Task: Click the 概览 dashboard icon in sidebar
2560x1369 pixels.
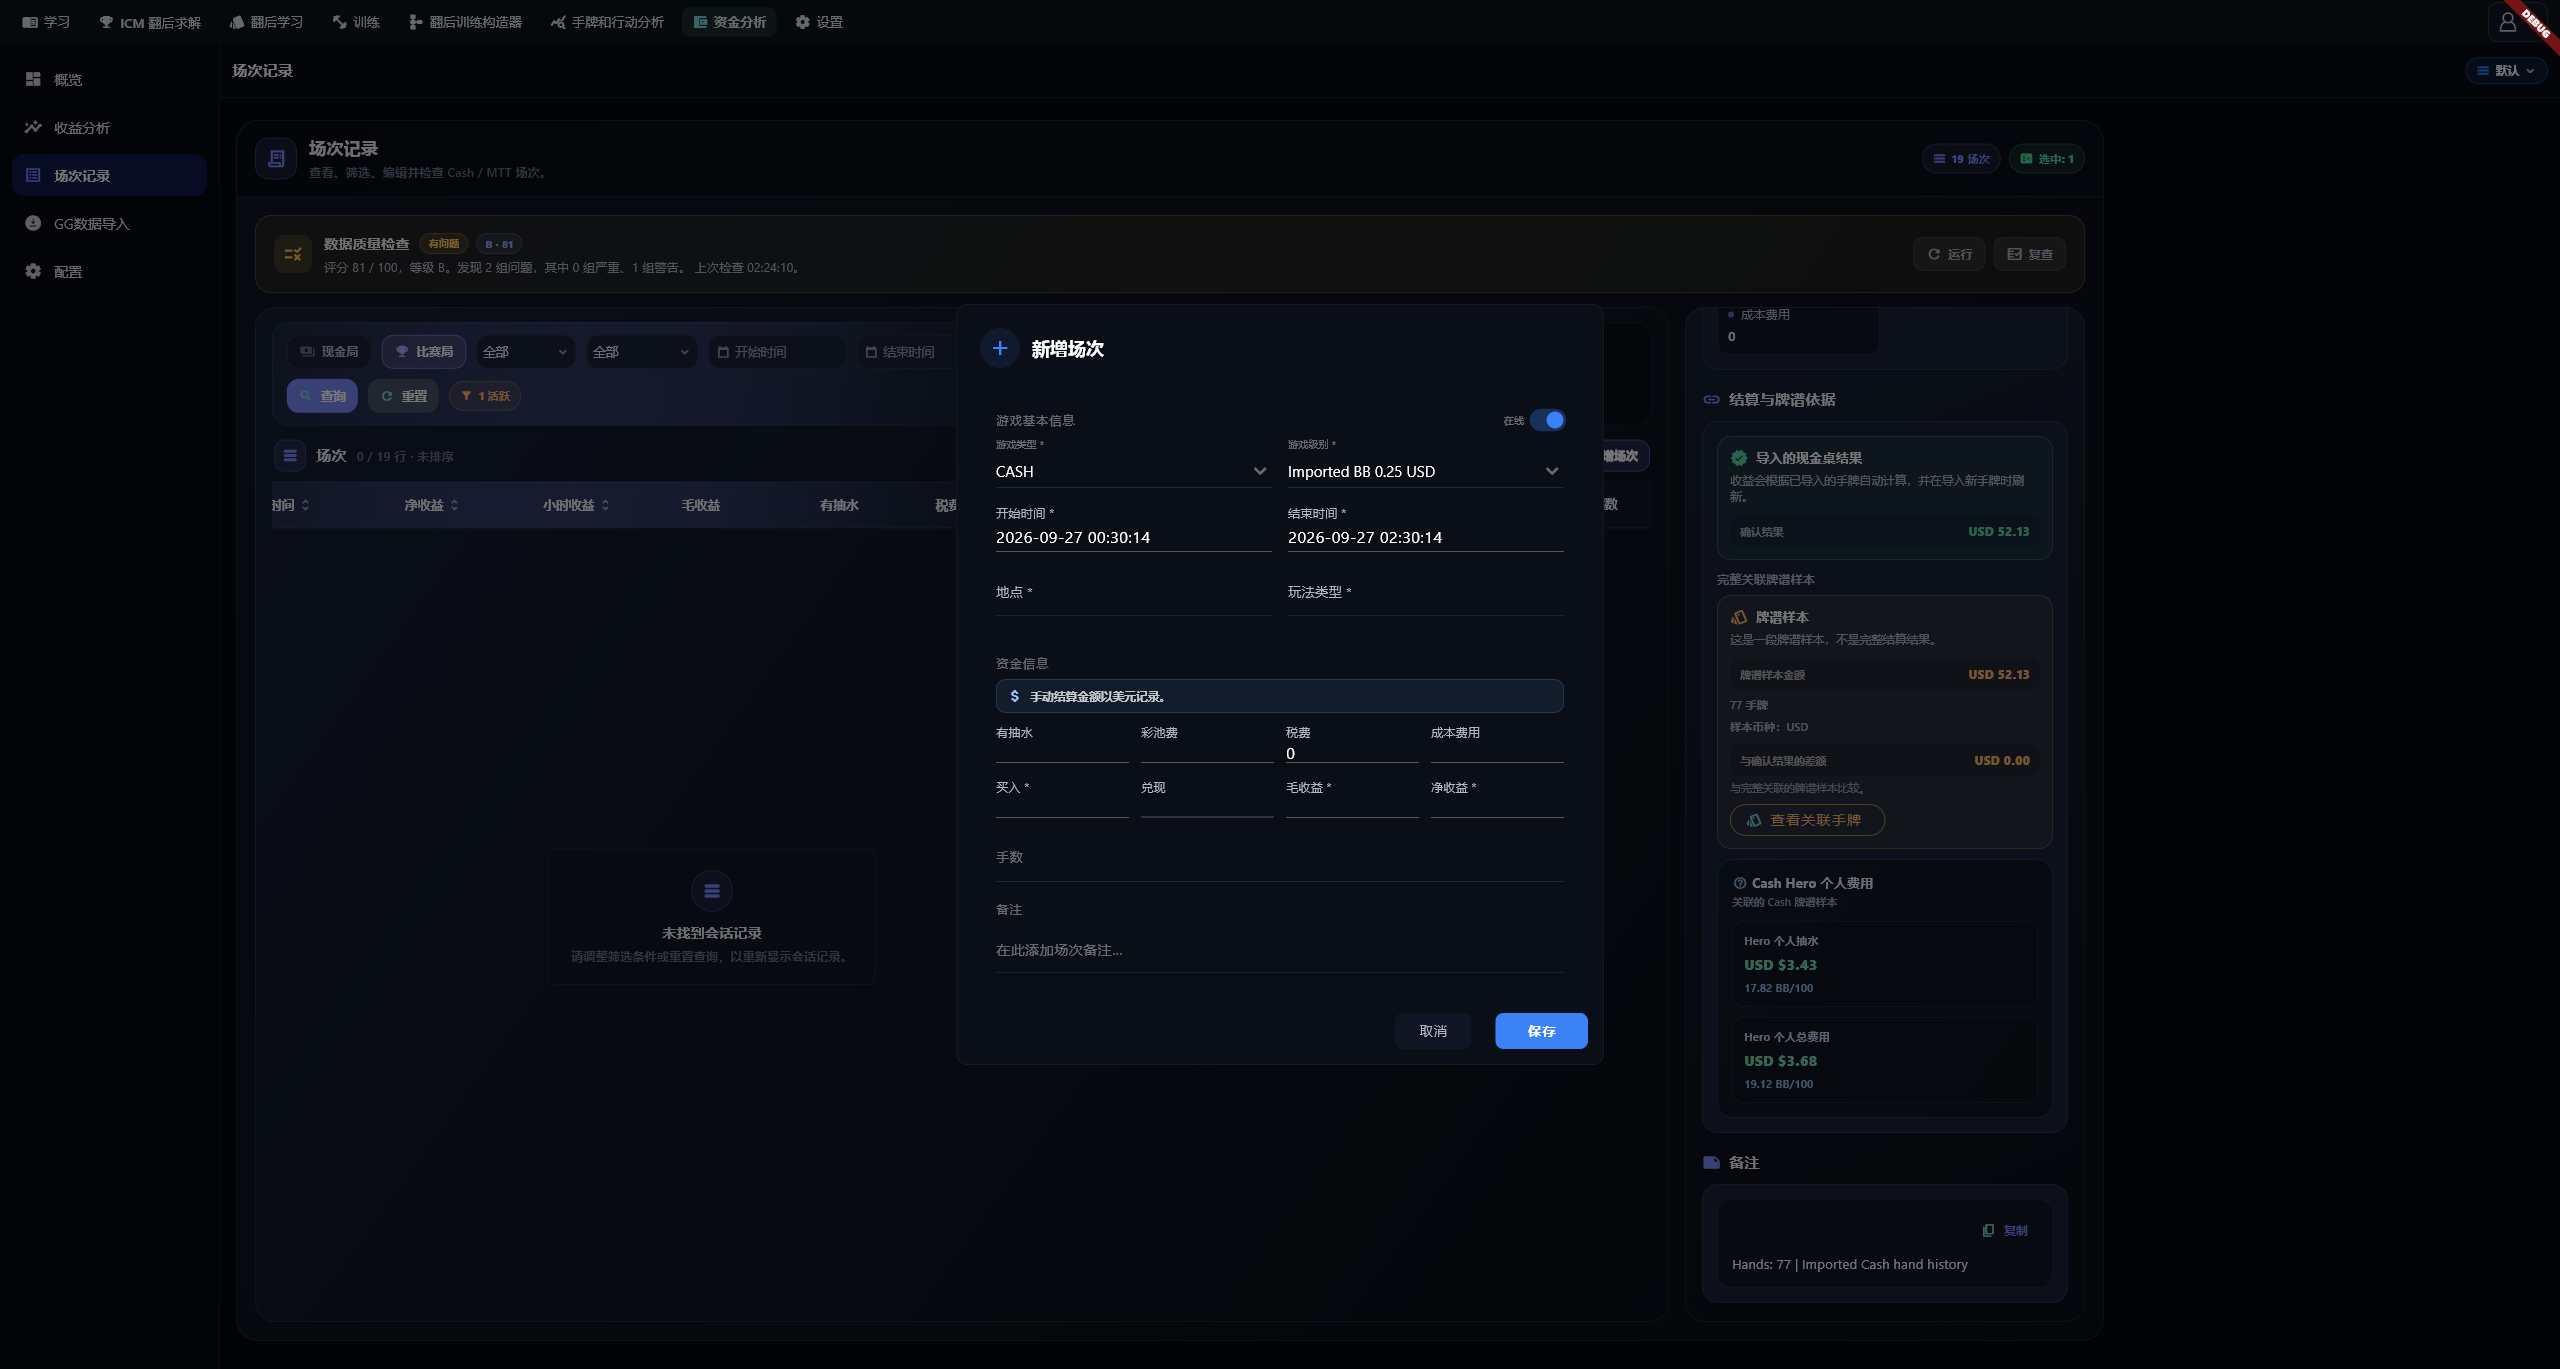Action: (33, 79)
